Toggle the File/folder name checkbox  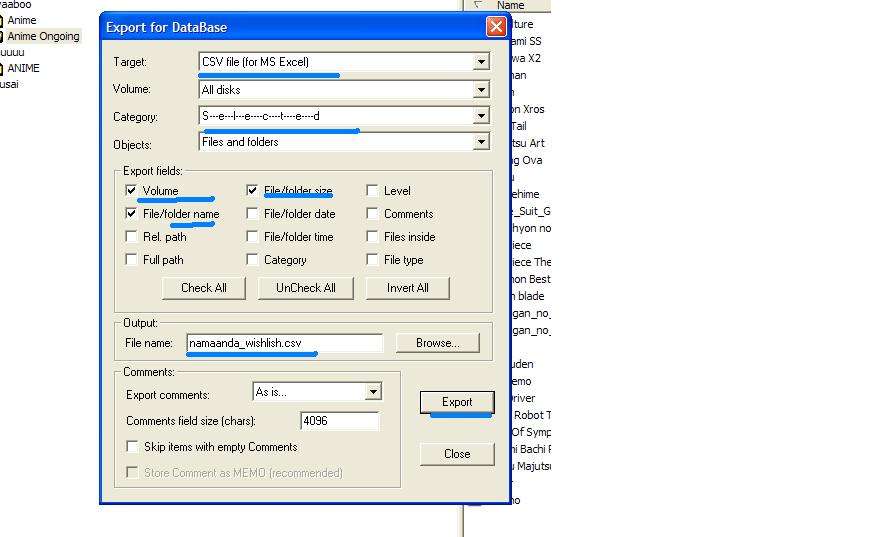pyautogui.click(x=131, y=214)
